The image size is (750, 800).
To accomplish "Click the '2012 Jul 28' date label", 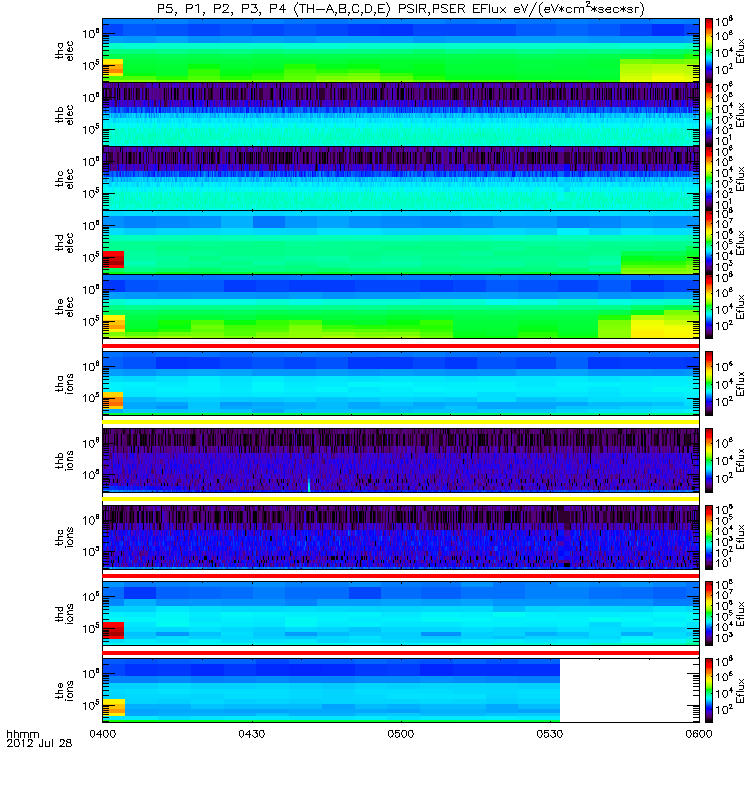I will pyautogui.click(x=39, y=743).
